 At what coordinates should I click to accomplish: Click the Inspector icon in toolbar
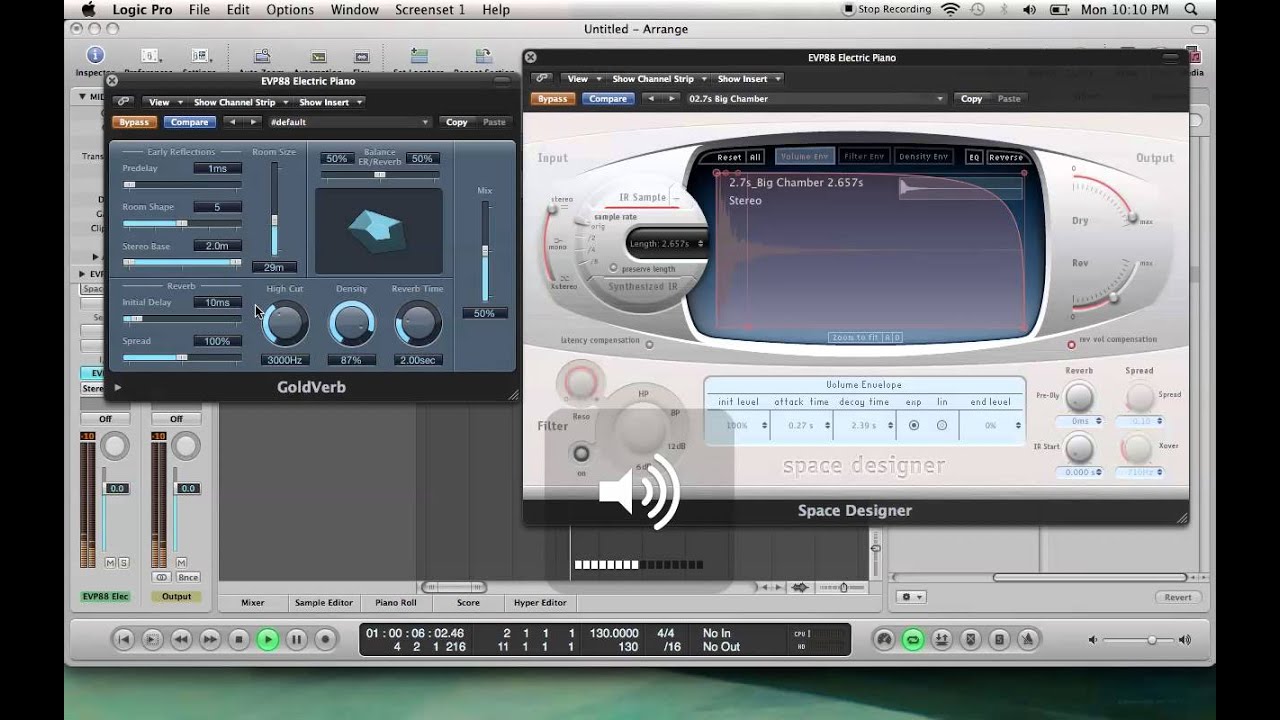(95, 56)
